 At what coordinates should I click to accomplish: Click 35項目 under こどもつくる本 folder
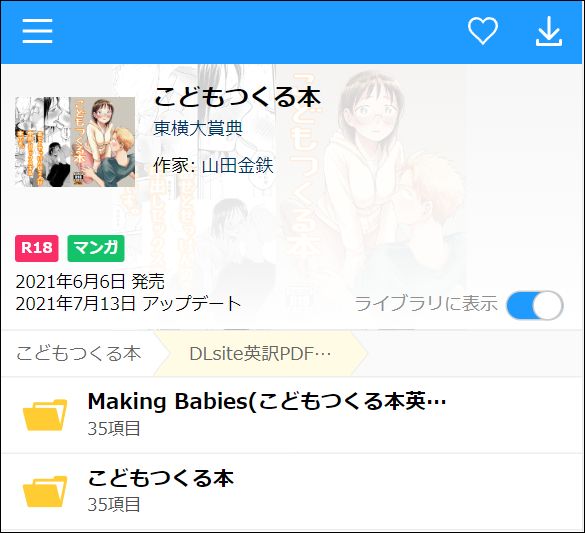(114, 505)
